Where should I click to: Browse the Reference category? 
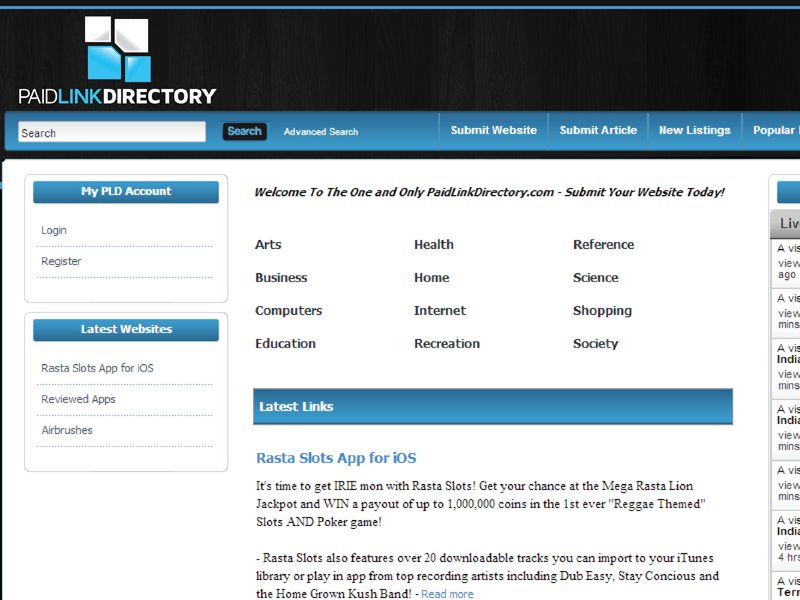coord(604,244)
